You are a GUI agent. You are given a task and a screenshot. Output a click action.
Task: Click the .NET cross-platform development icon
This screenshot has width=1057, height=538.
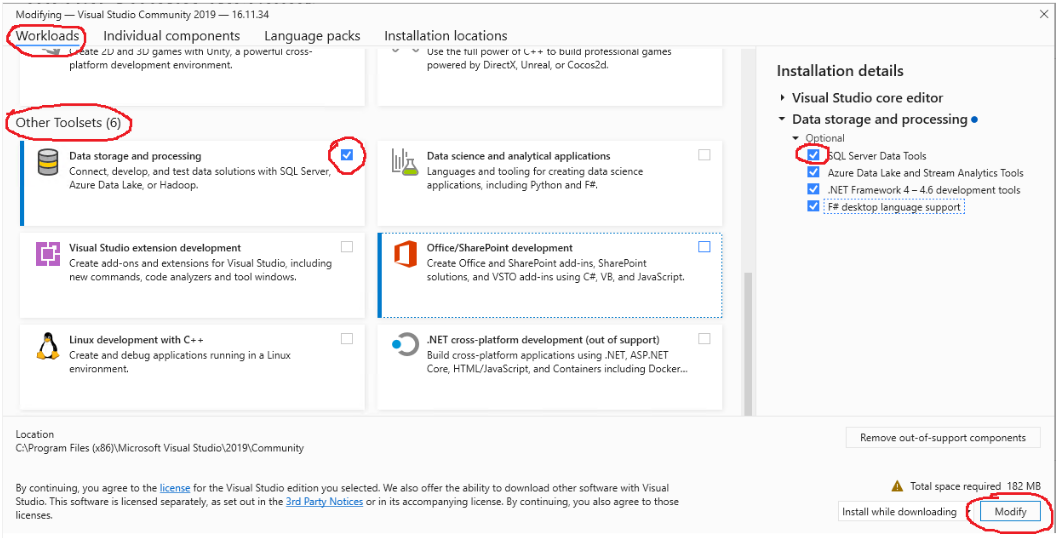point(405,345)
